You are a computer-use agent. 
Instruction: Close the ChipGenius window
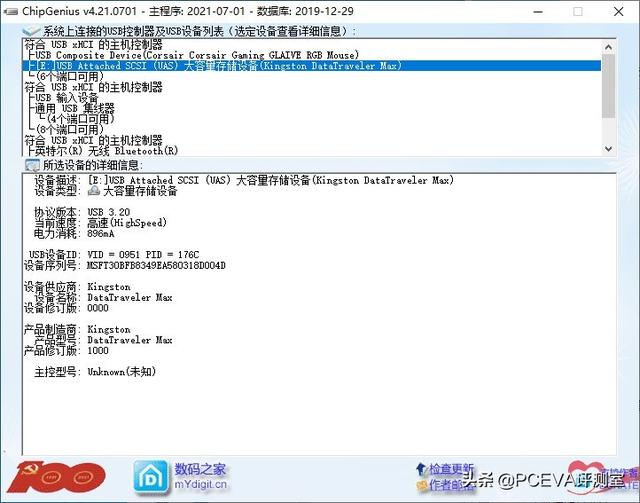tap(618, 11)
